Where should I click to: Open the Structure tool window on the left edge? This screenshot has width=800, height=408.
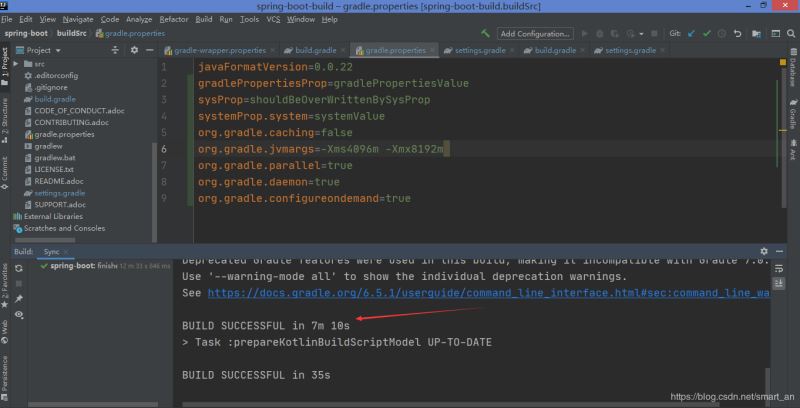coord(5,120)
